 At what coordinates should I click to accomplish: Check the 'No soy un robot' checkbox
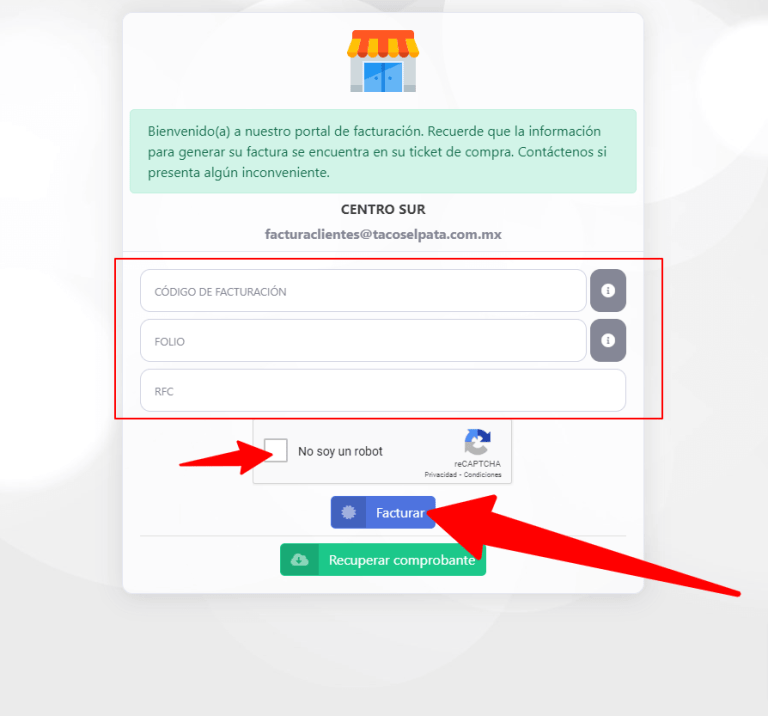275,450
